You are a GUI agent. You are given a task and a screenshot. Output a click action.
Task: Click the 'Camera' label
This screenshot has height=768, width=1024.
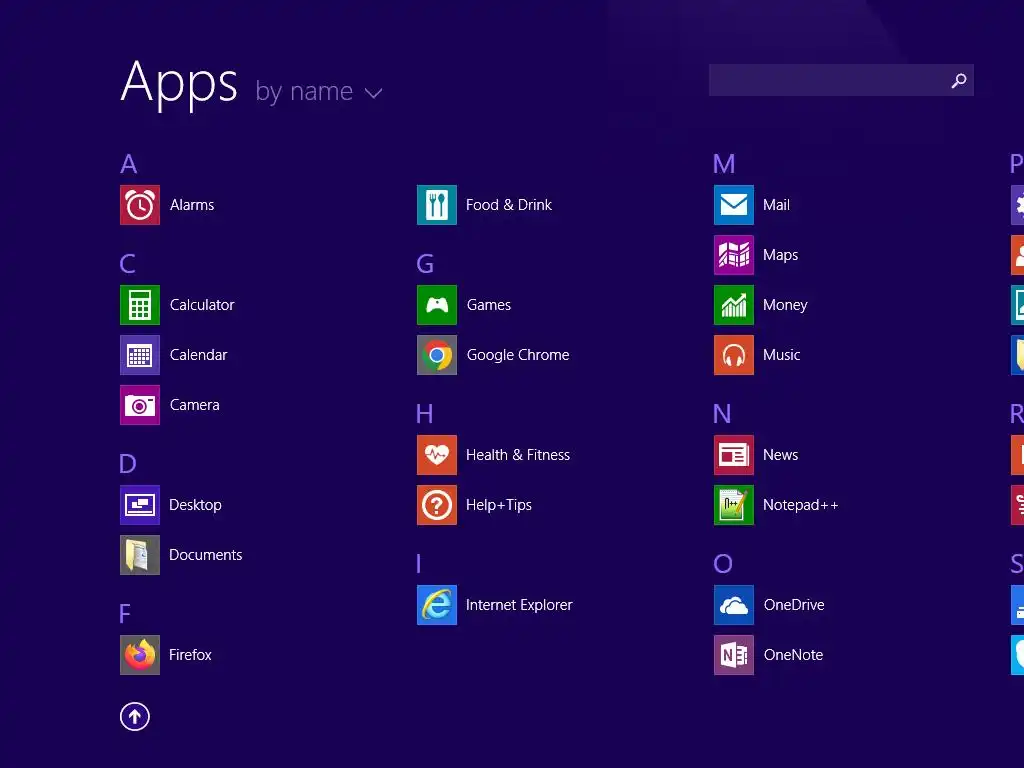coord(195,405)
